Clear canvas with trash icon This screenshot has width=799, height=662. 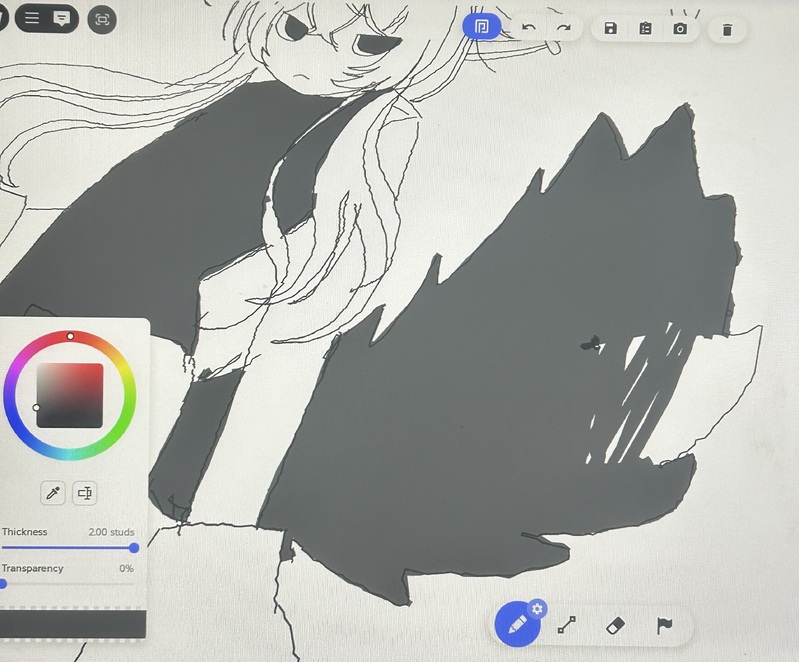(x=727, y=30)
